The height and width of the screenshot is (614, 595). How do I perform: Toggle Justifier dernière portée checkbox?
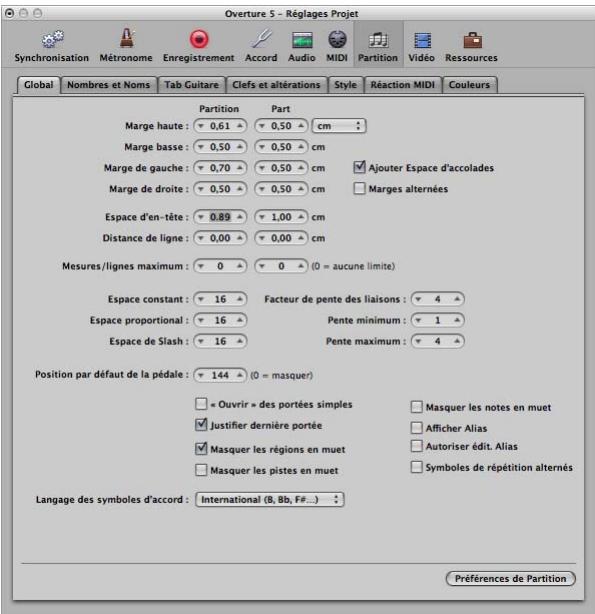[x=201, y=425]
